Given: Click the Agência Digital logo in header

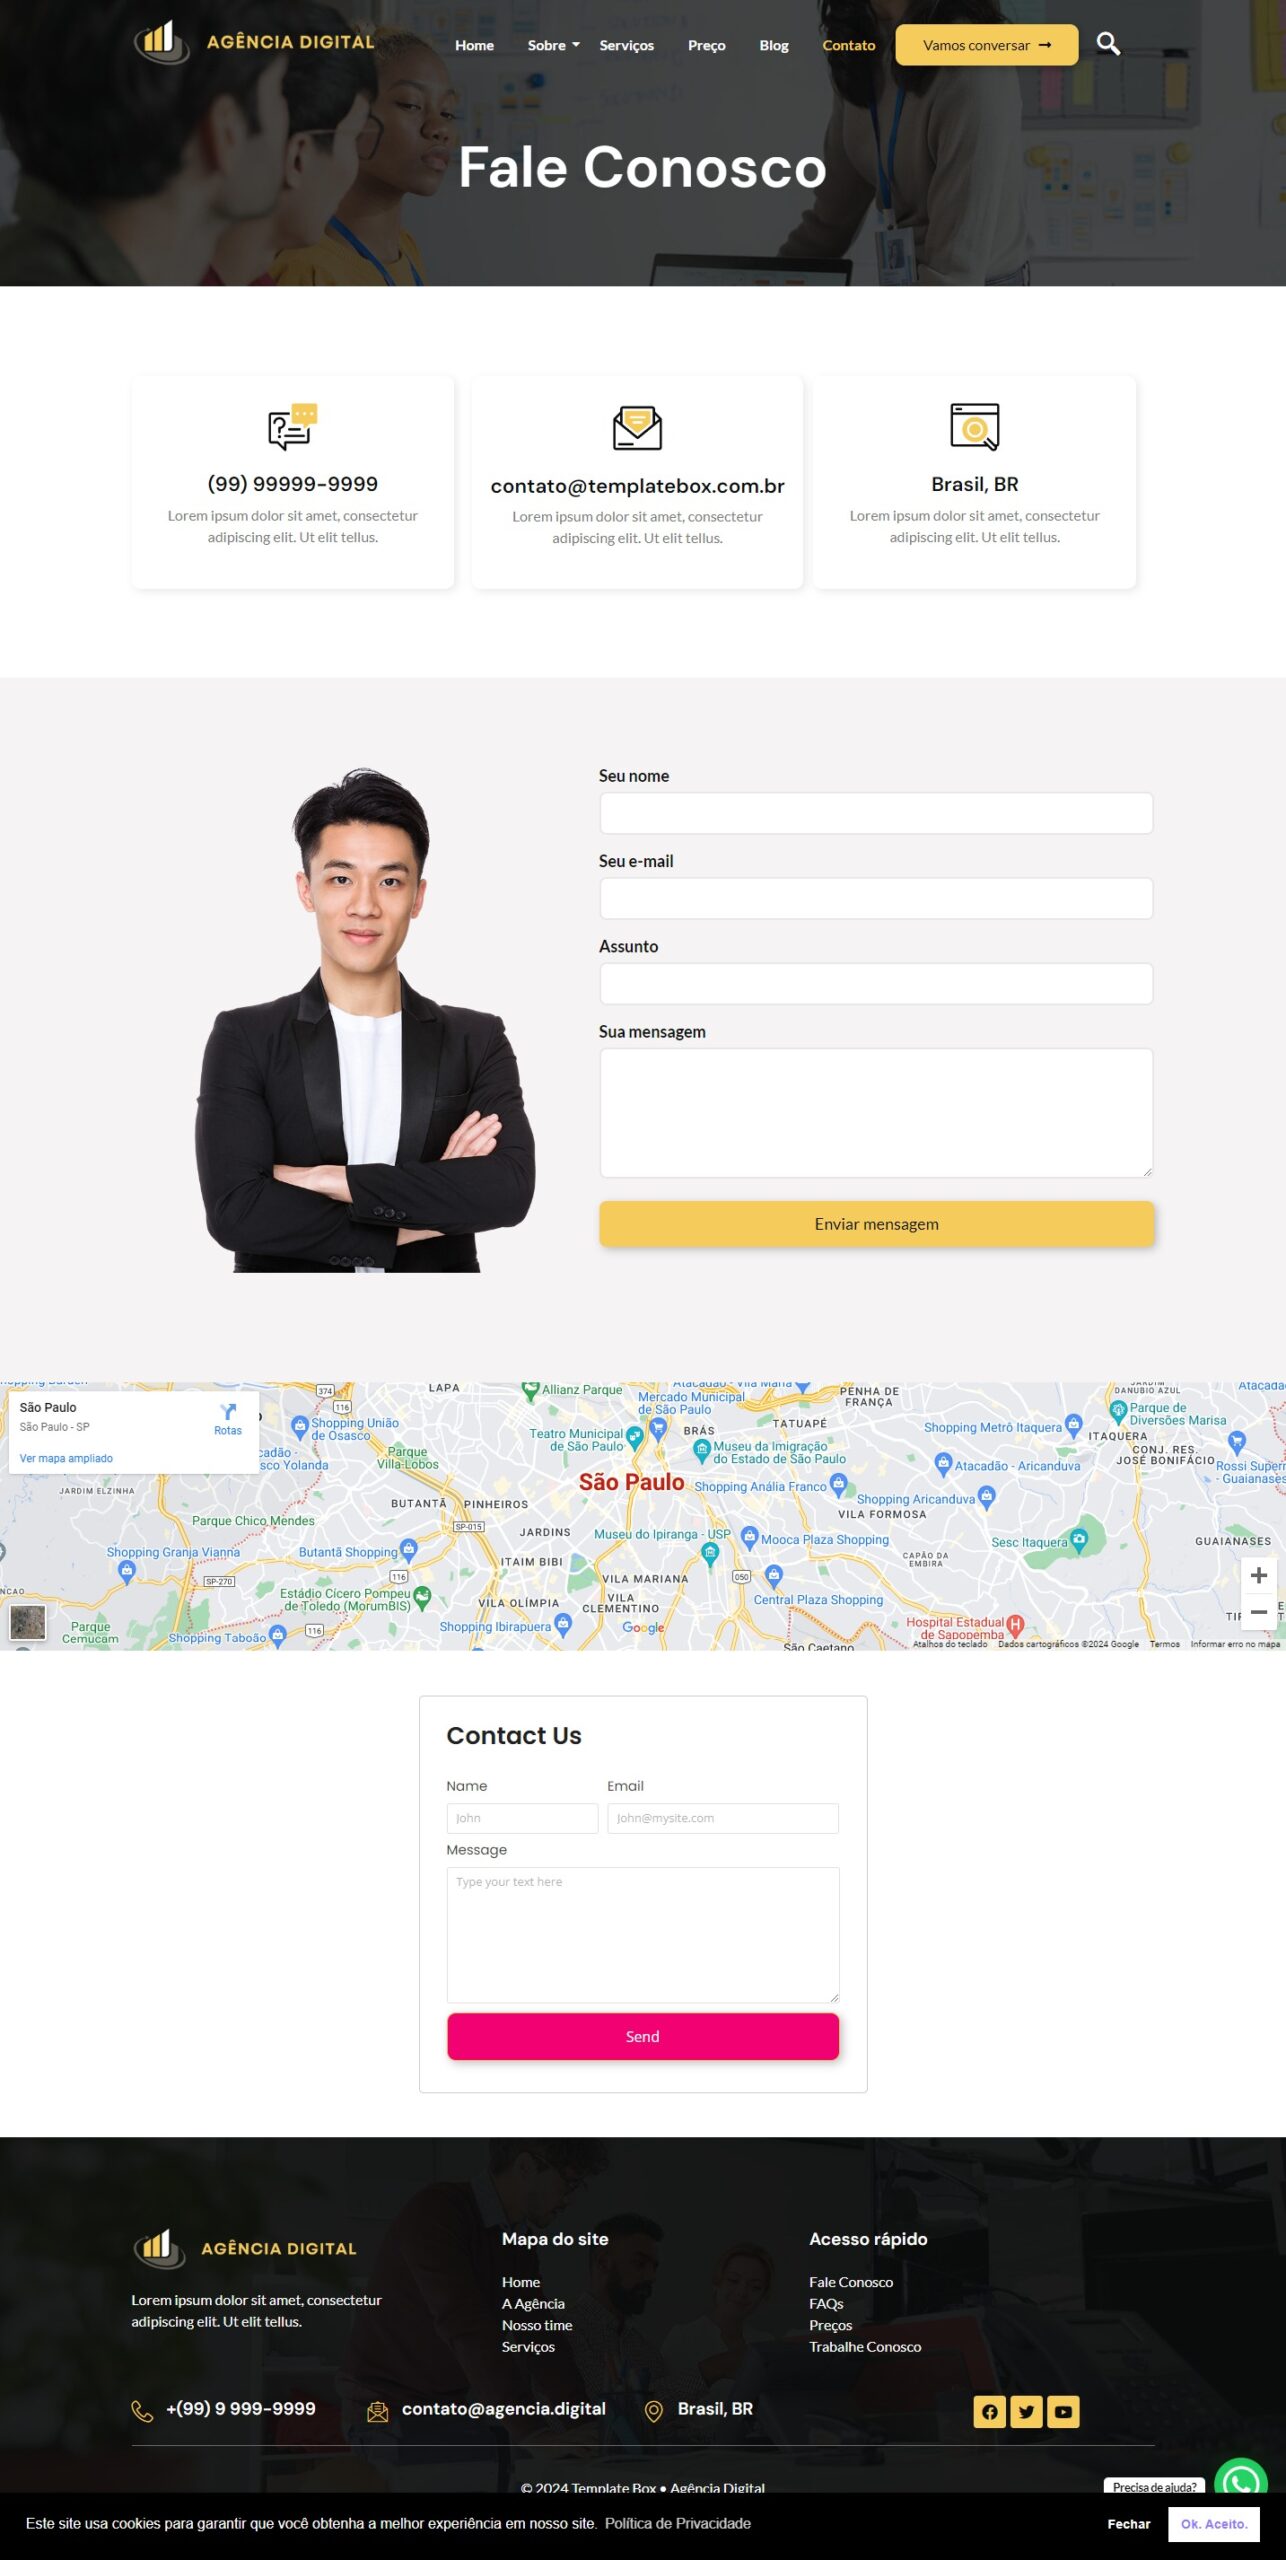Looking at the screenshot, I should click(254, 42).
